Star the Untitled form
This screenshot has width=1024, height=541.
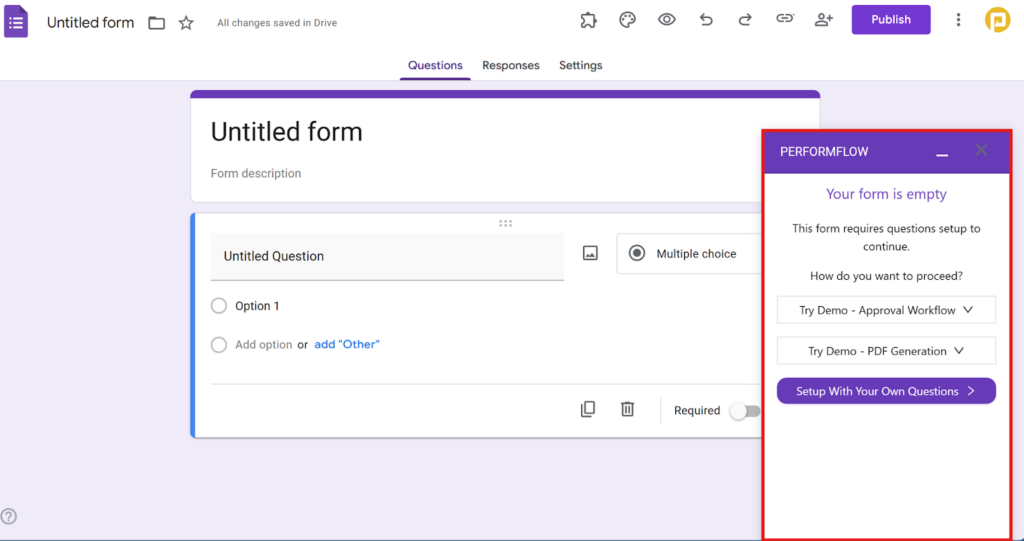(186, 23)
